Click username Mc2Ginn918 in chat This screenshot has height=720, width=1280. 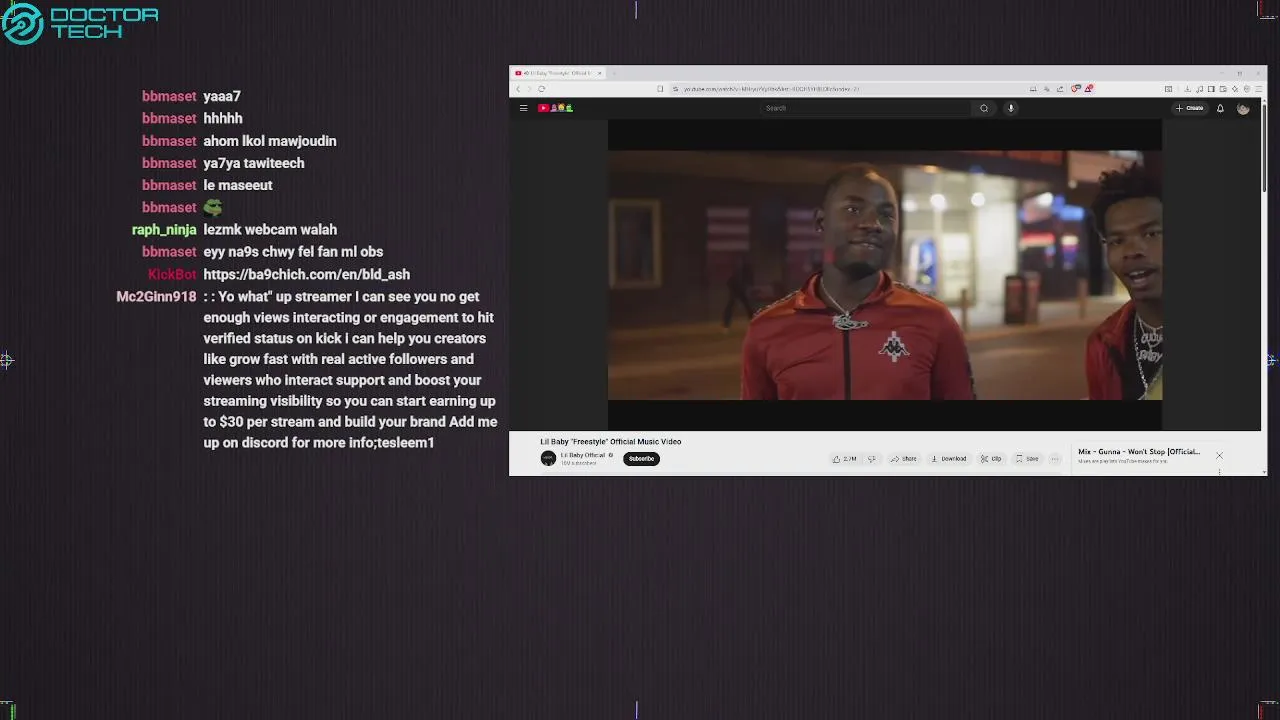(156, 297)
